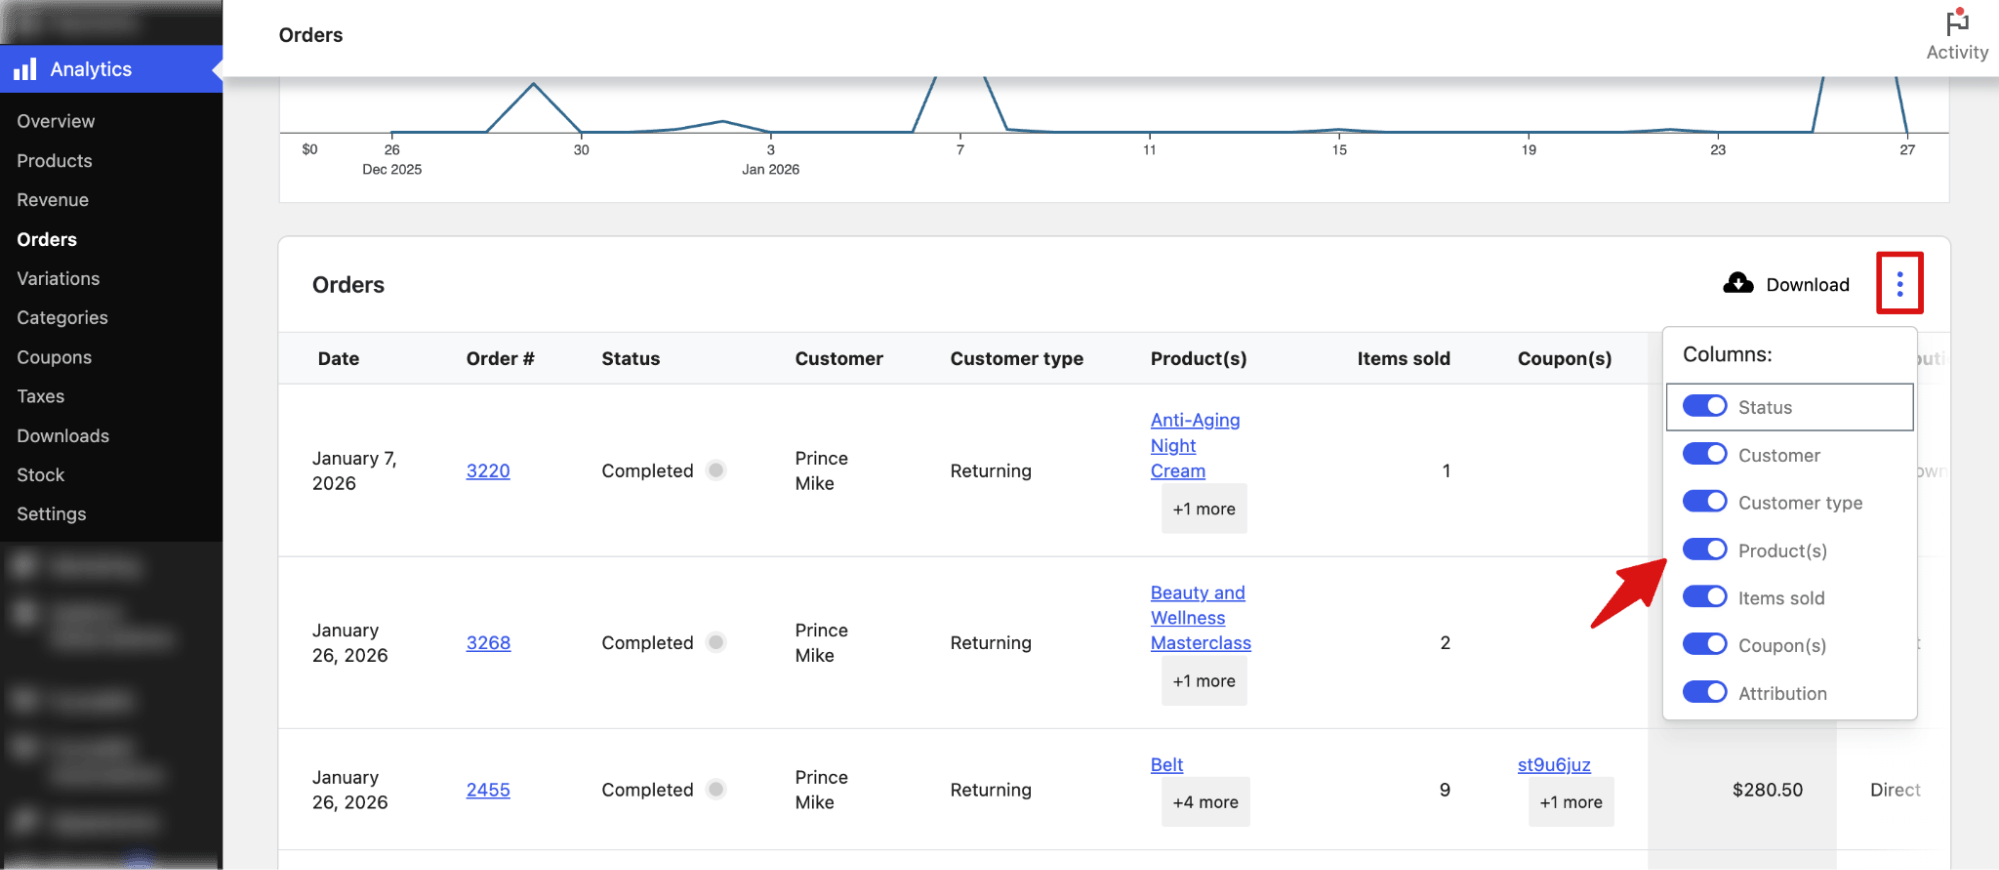The image size is (1999, 870).
Task: Click status dot for order 2455
Action: click(716, 789)
